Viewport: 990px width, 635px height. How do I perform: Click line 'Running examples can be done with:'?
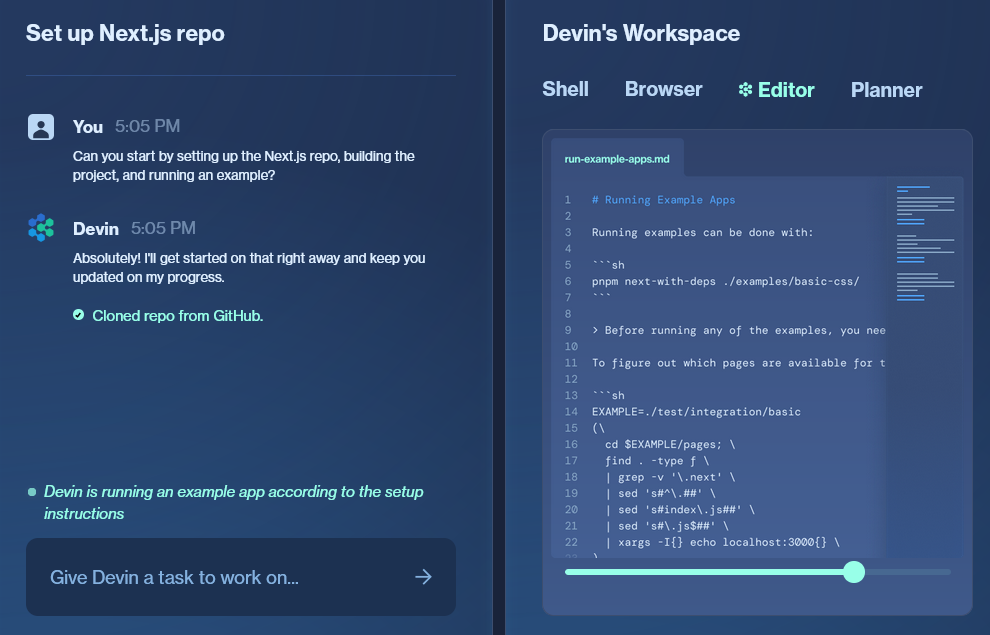pyautogui.click(x=702, y=232)
